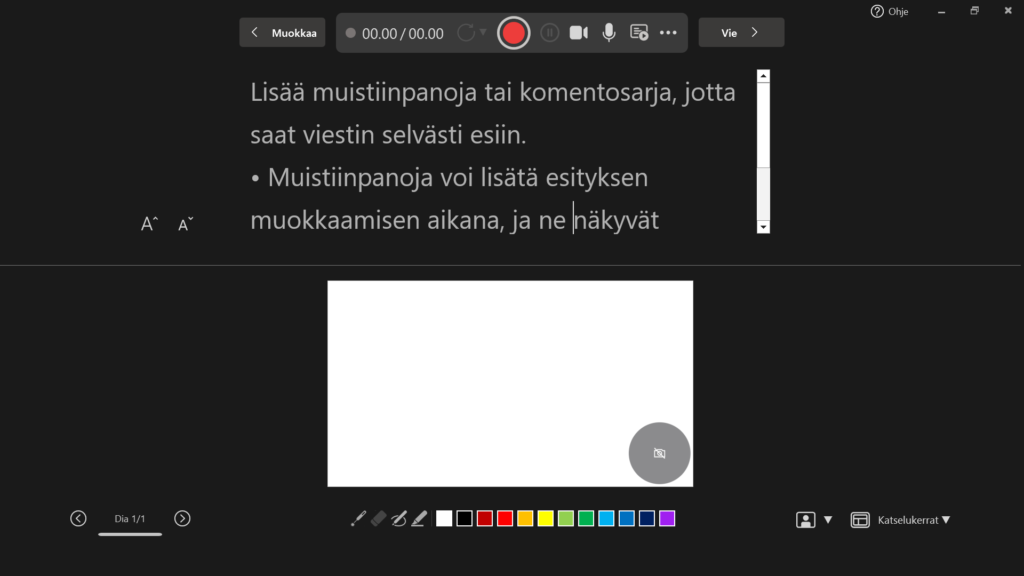This screenshot has height=576, width=1024.
Task: Click the Muokkaa back button
Action: point(282,33)
